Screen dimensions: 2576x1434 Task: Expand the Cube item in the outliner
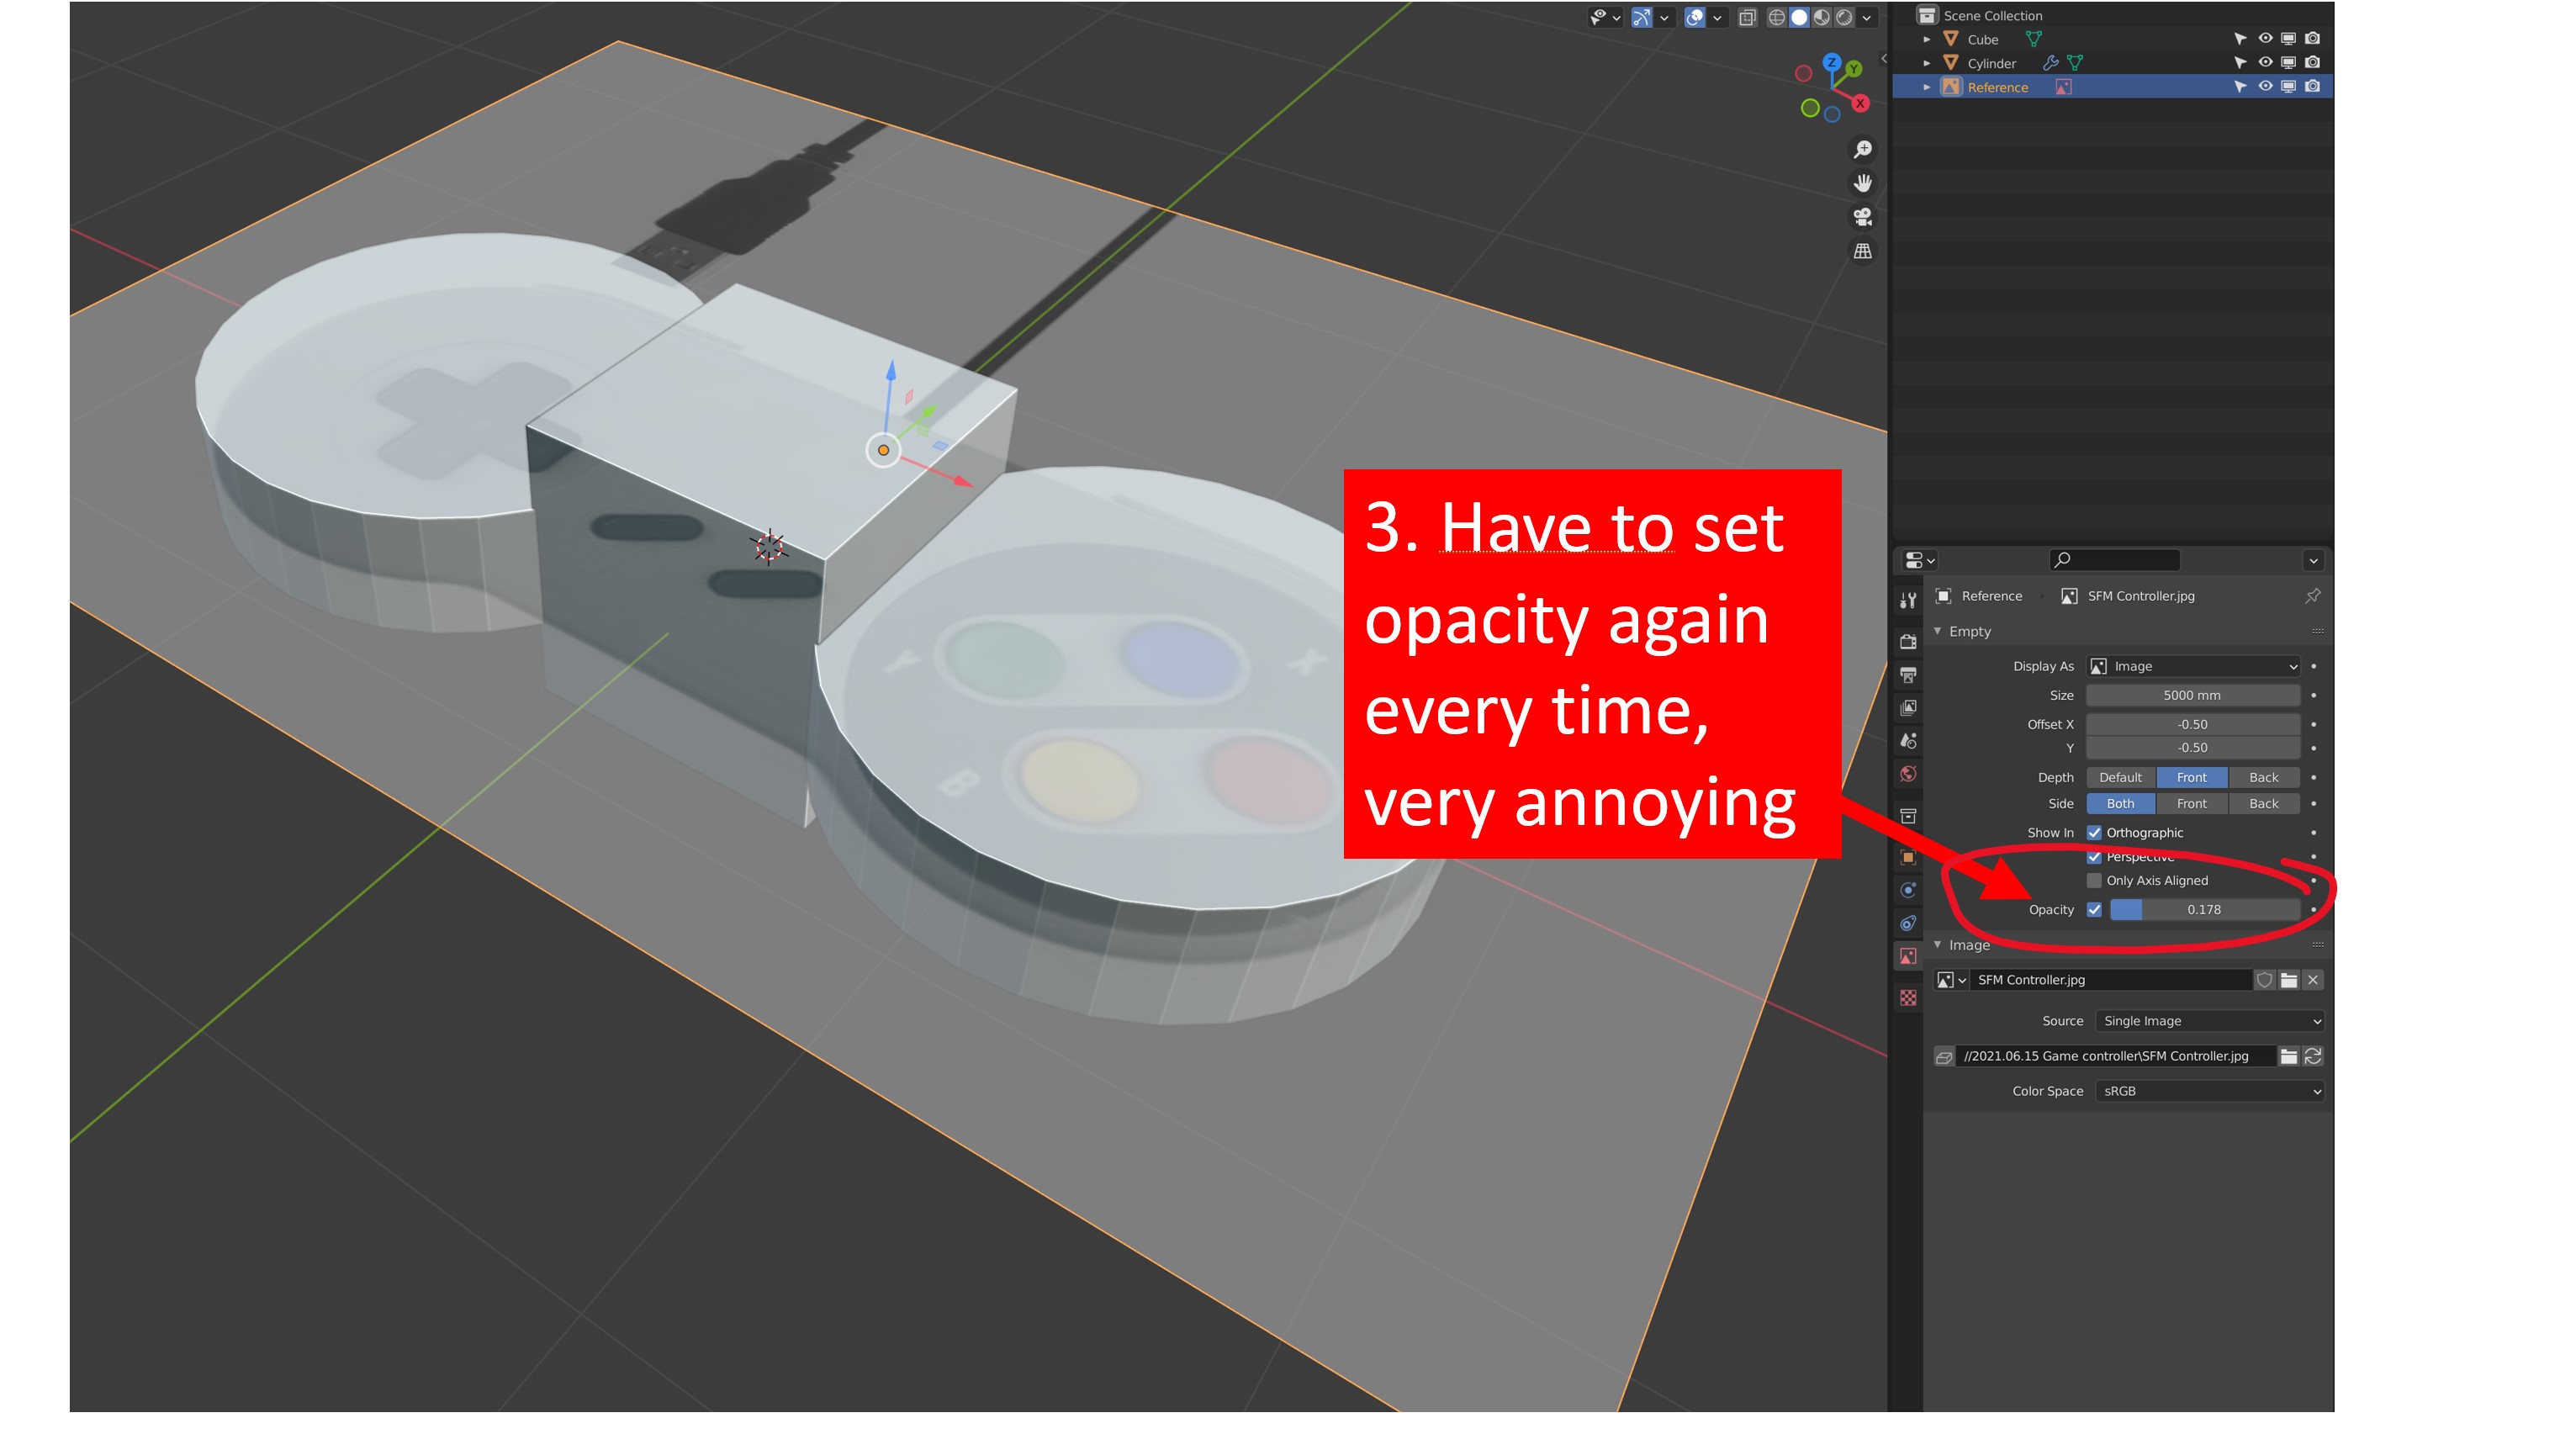click(1925, 39)
